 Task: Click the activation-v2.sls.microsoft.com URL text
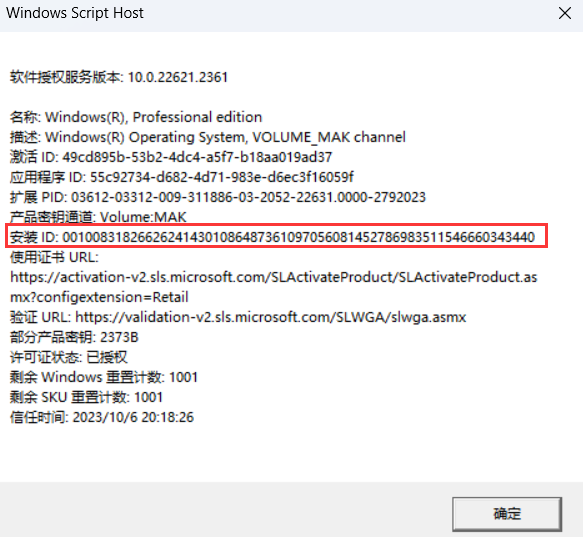pyautogui.click(x=274, y=277)
